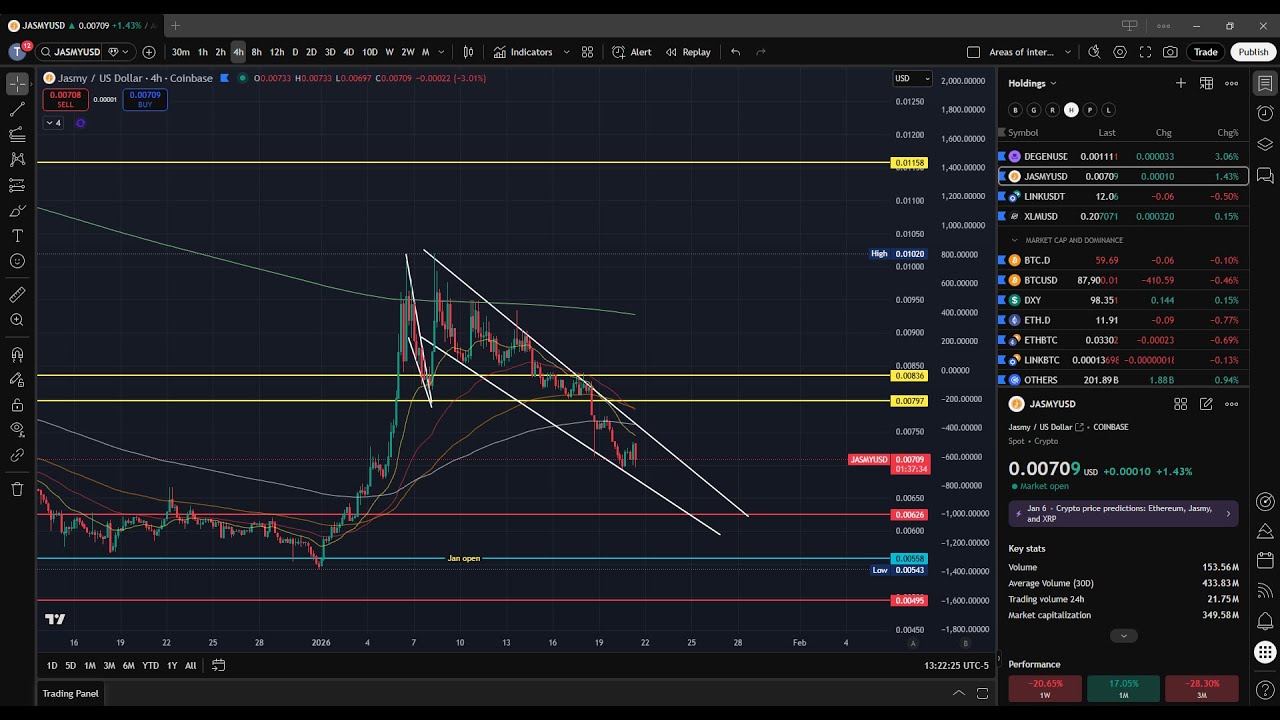Create an Alert from the toolbar

pyautogui.click(x=632, y=52)
